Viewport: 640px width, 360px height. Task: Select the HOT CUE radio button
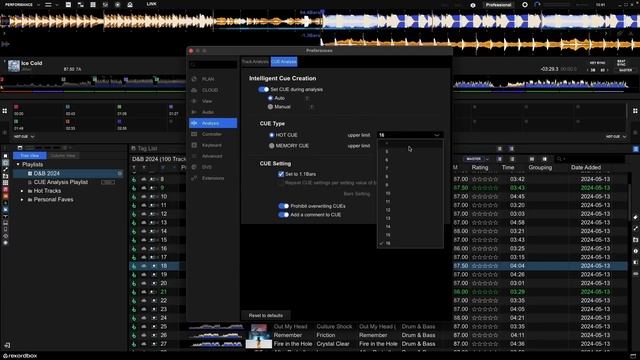pos(271,135)
